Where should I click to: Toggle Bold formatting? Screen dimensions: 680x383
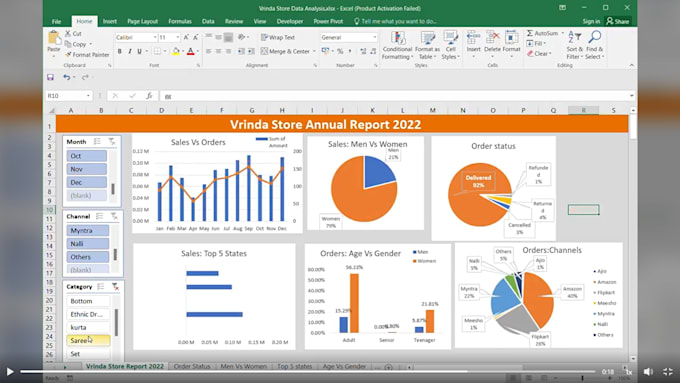120,51
